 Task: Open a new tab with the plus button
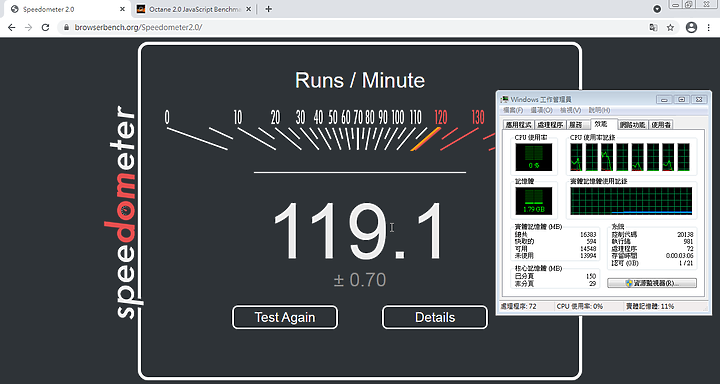click(x=269, y=9)
